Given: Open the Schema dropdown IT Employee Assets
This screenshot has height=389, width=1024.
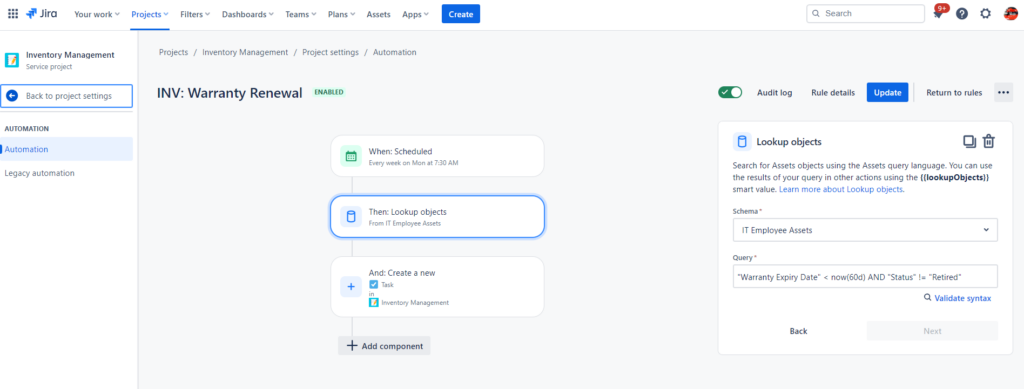Looking at the screenshot, I should (x=865, y=230).
